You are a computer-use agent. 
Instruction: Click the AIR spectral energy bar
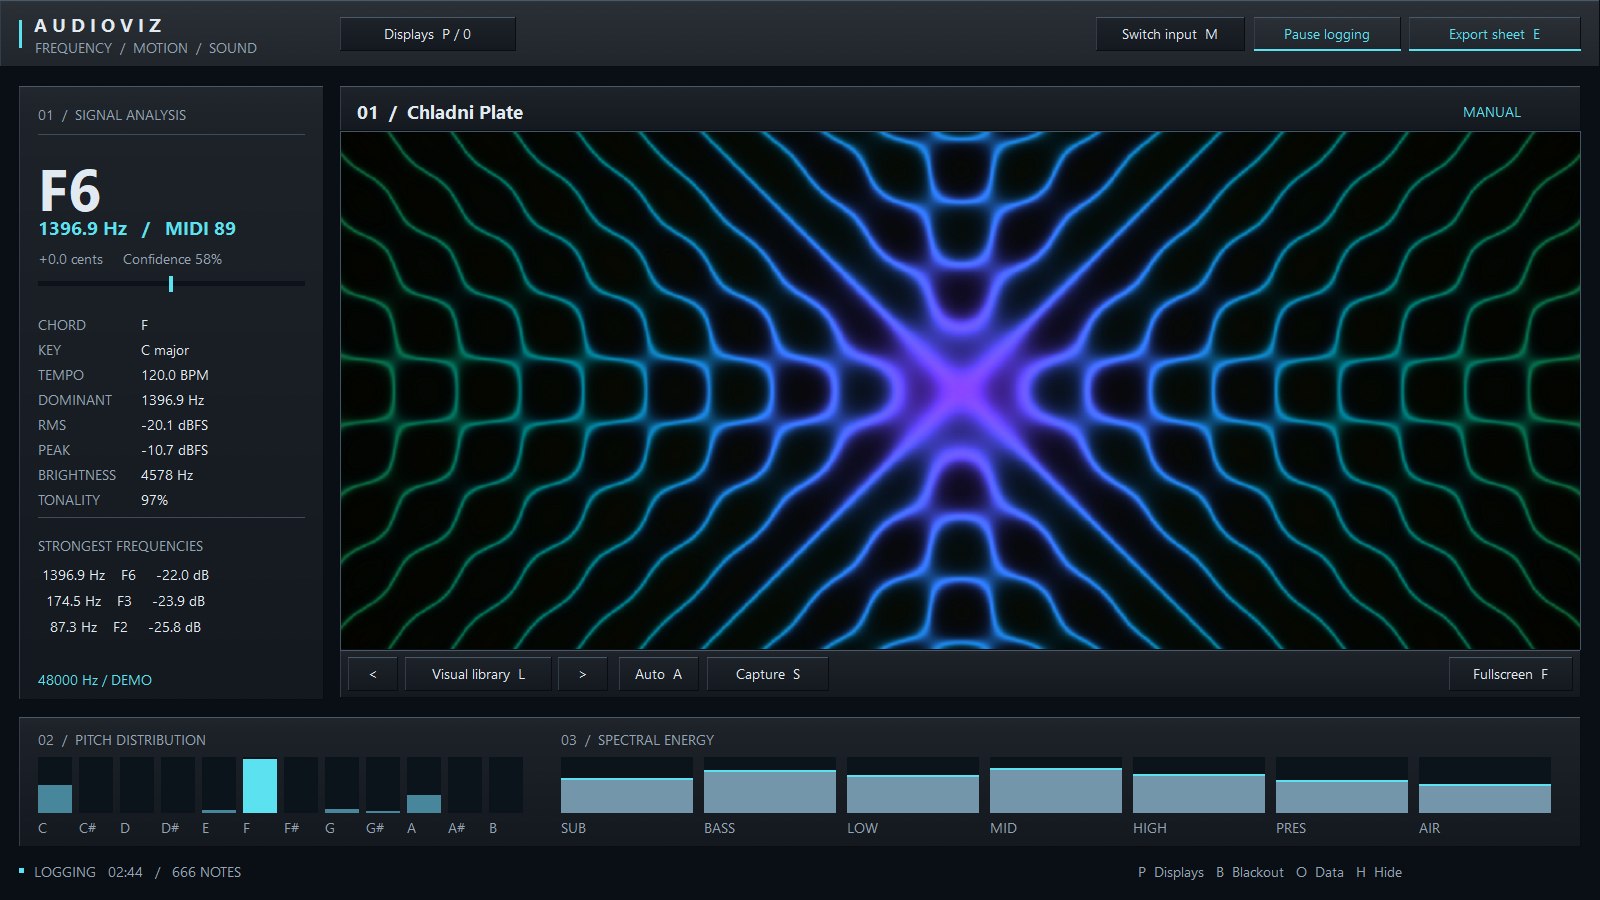point(1485,785)
